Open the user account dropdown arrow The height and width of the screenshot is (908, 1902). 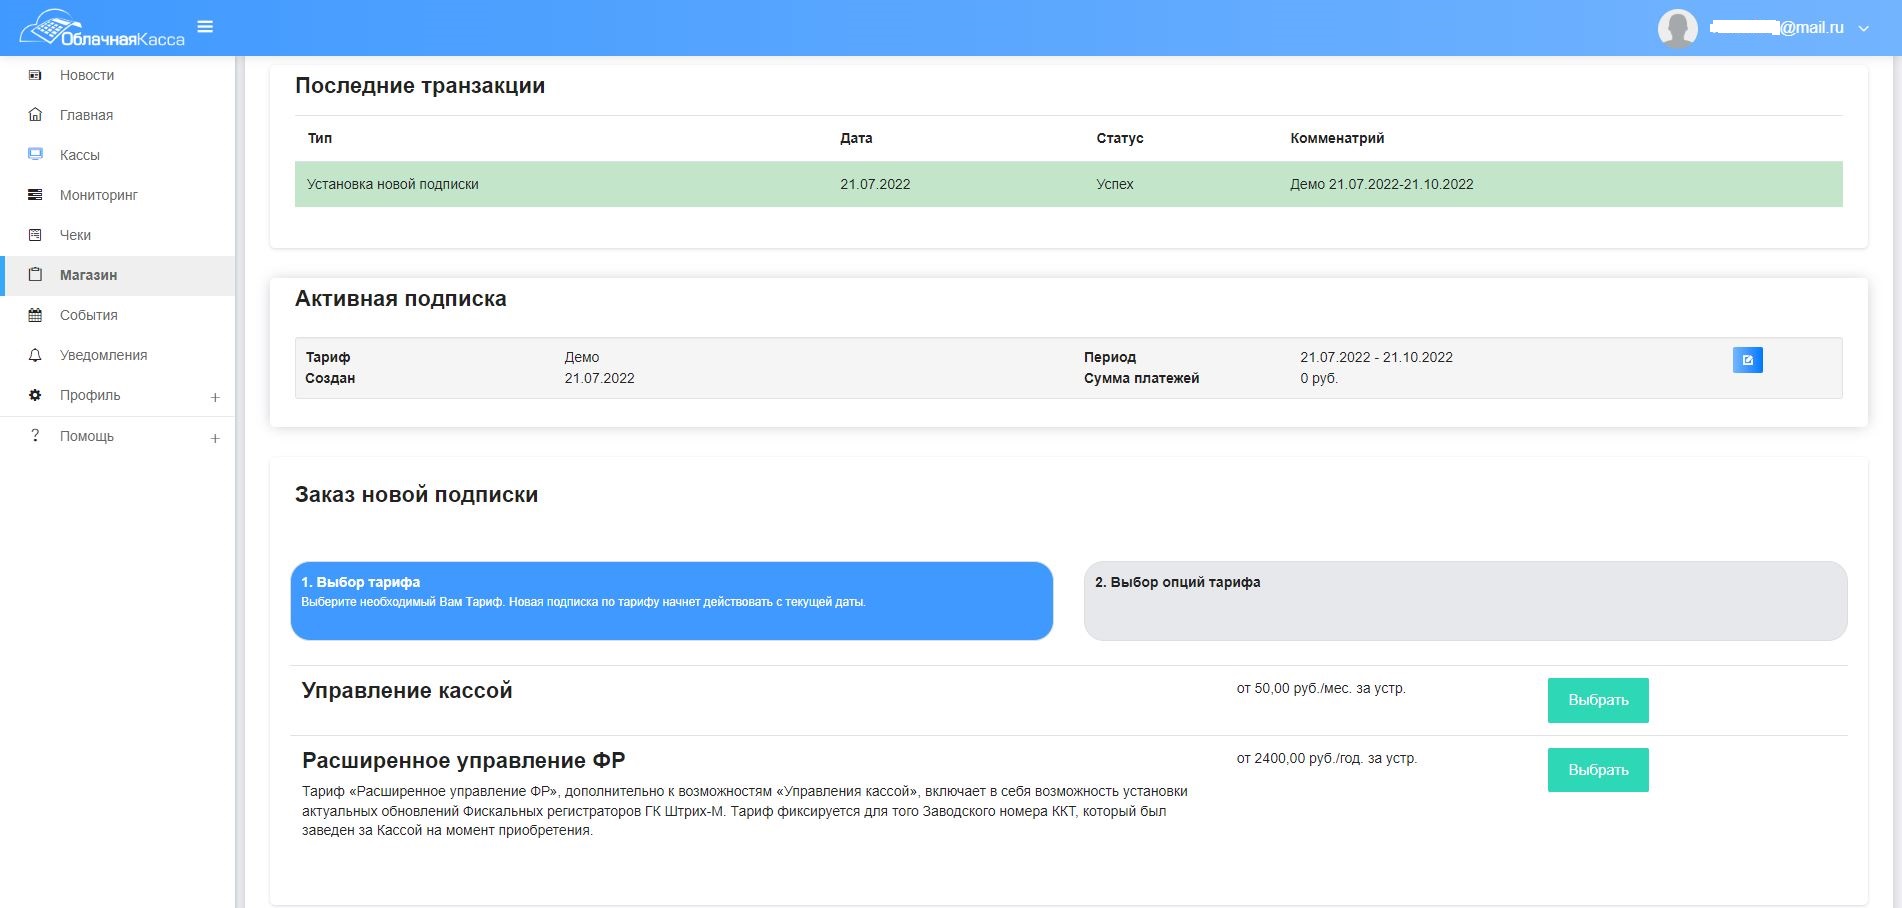(1863, 29)
